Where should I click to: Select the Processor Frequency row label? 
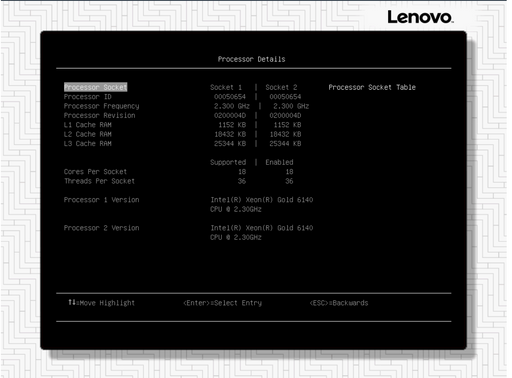click(x=102, y=106)
